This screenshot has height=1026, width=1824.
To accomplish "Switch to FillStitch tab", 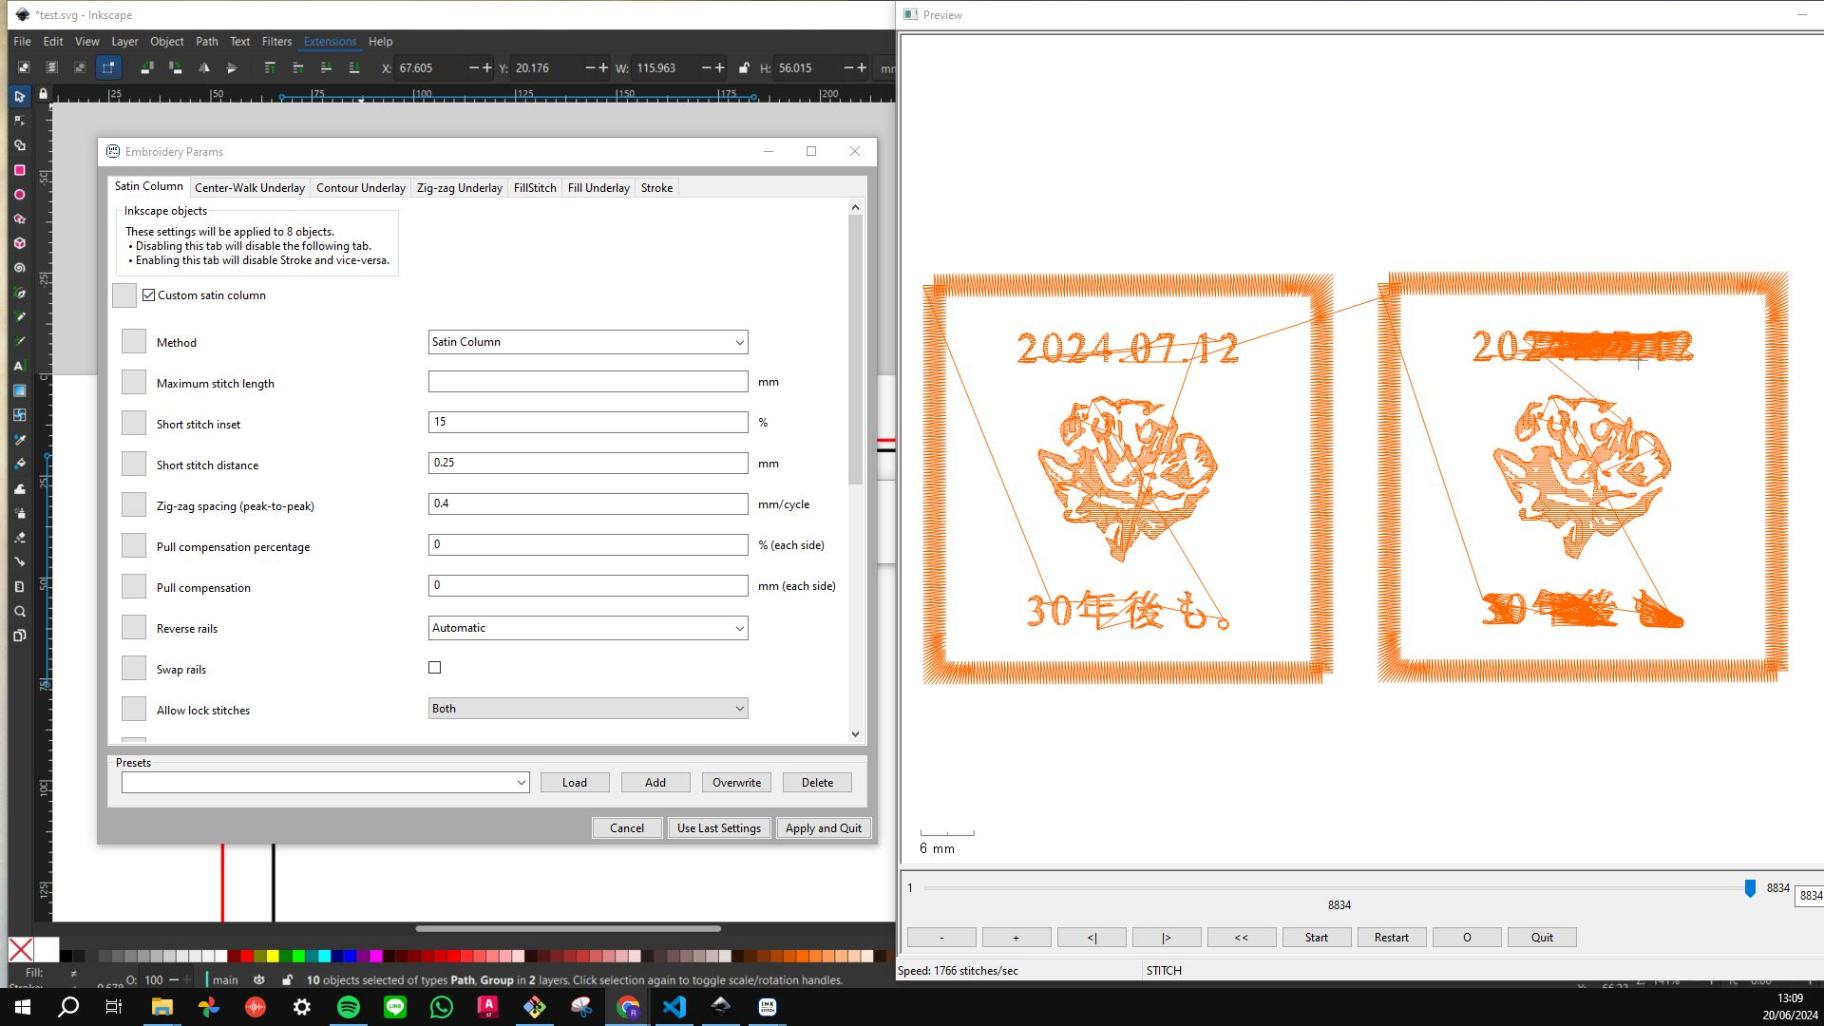I will point(535,188).
